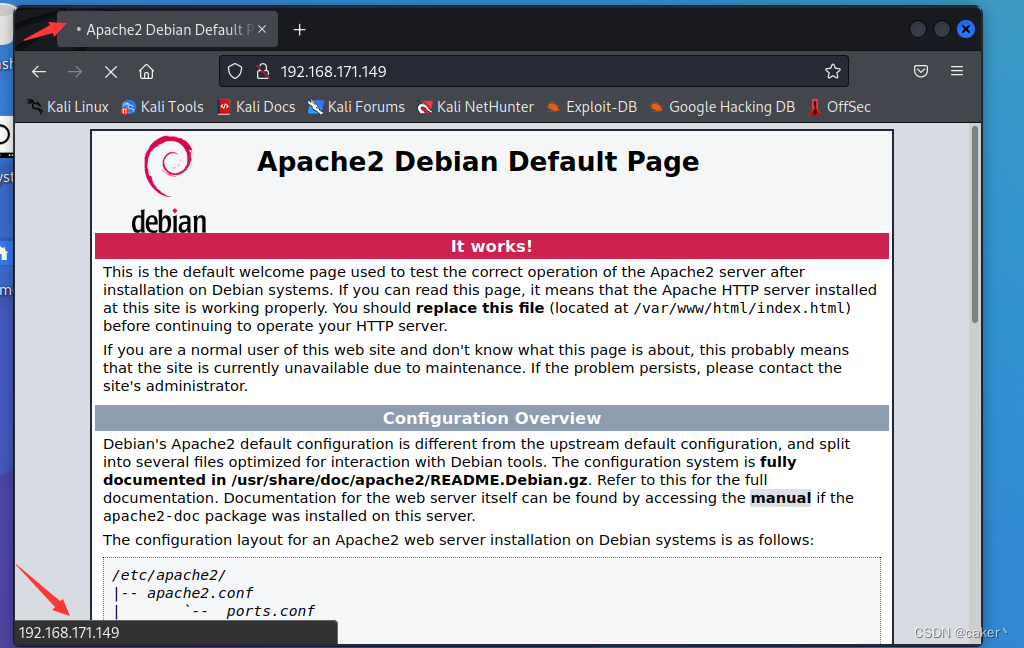Focus the address bar showing 192.168.171.149
This screenshot has height=648, width=1024.
(x=534, y=71)
